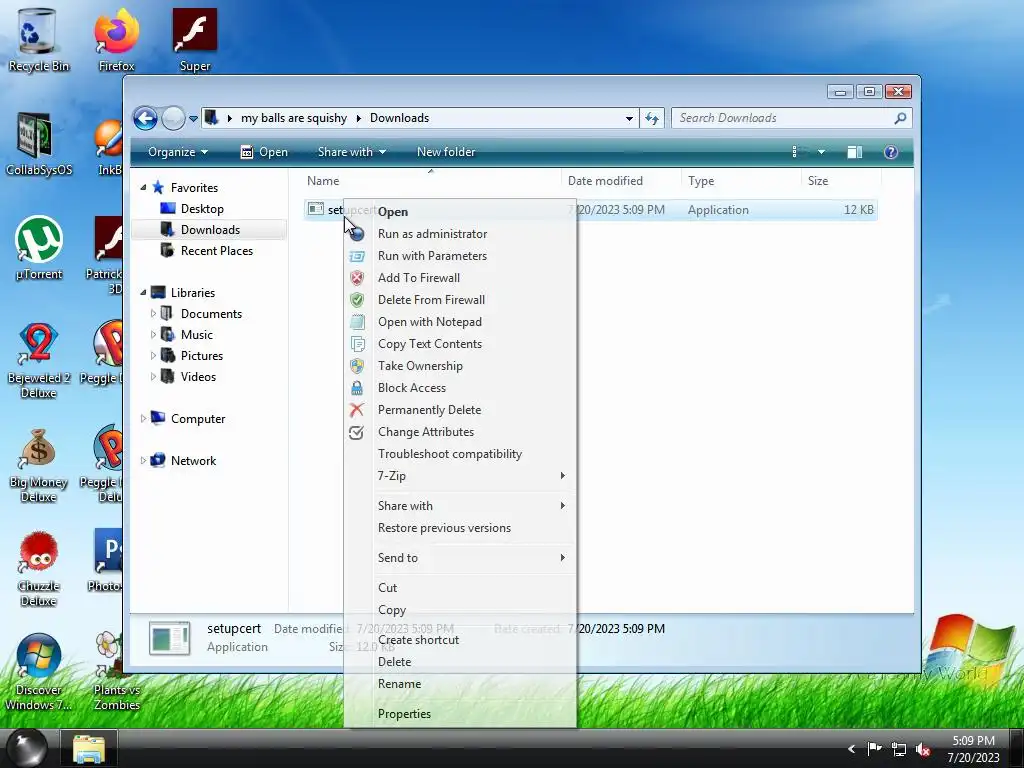This screenshot has height=768, width=1024.
Task: Open the Organize dropdown menu
Action: click(178, 152)
